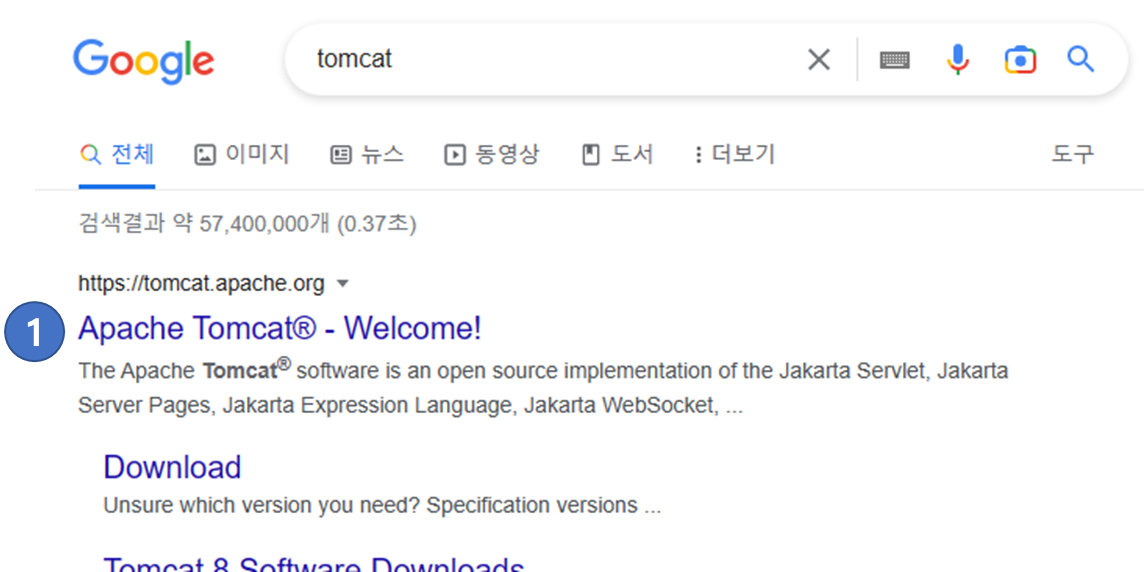The width and height of the screenshot is (1144, 572).
Task: Open the on-screen keyboard icon
Action: (894, 61)
